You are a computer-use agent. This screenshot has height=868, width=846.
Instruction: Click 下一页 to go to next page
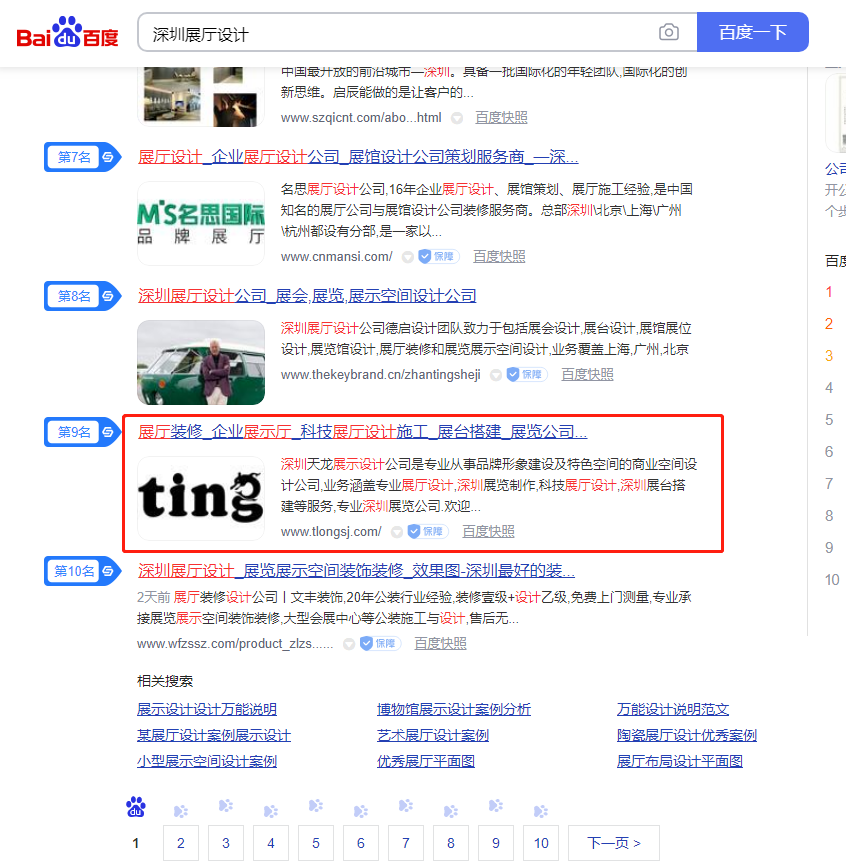(x=614, y=843)
